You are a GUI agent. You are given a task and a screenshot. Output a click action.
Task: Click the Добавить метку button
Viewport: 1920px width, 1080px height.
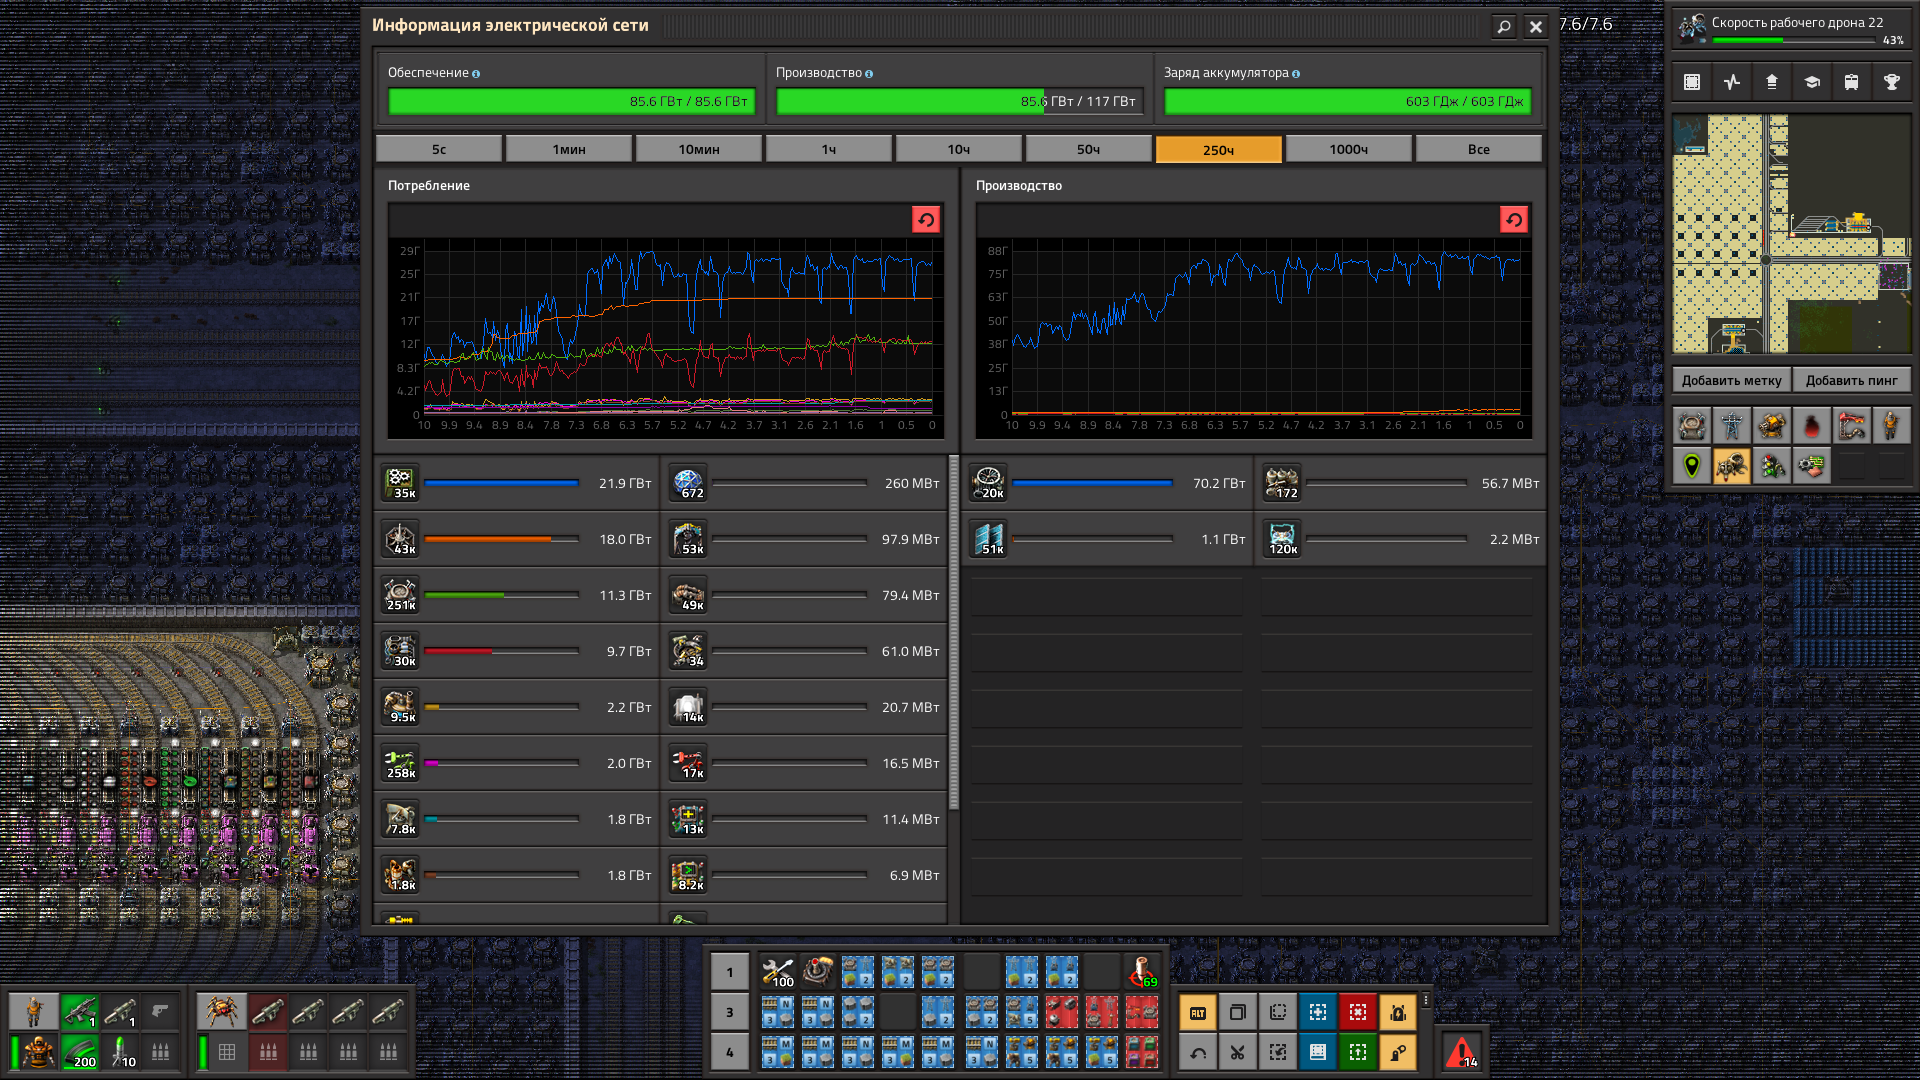1731,380
